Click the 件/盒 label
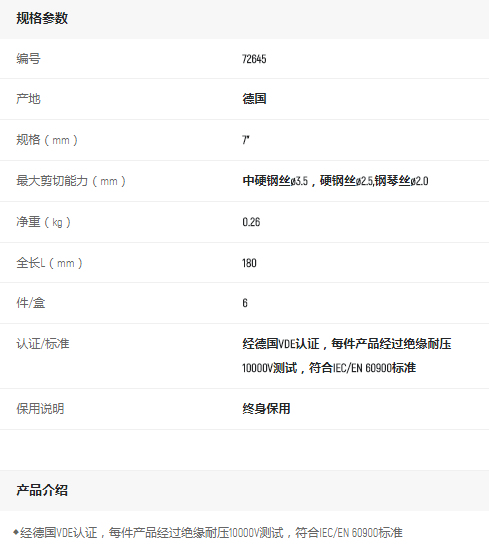 tap(31, 303)
